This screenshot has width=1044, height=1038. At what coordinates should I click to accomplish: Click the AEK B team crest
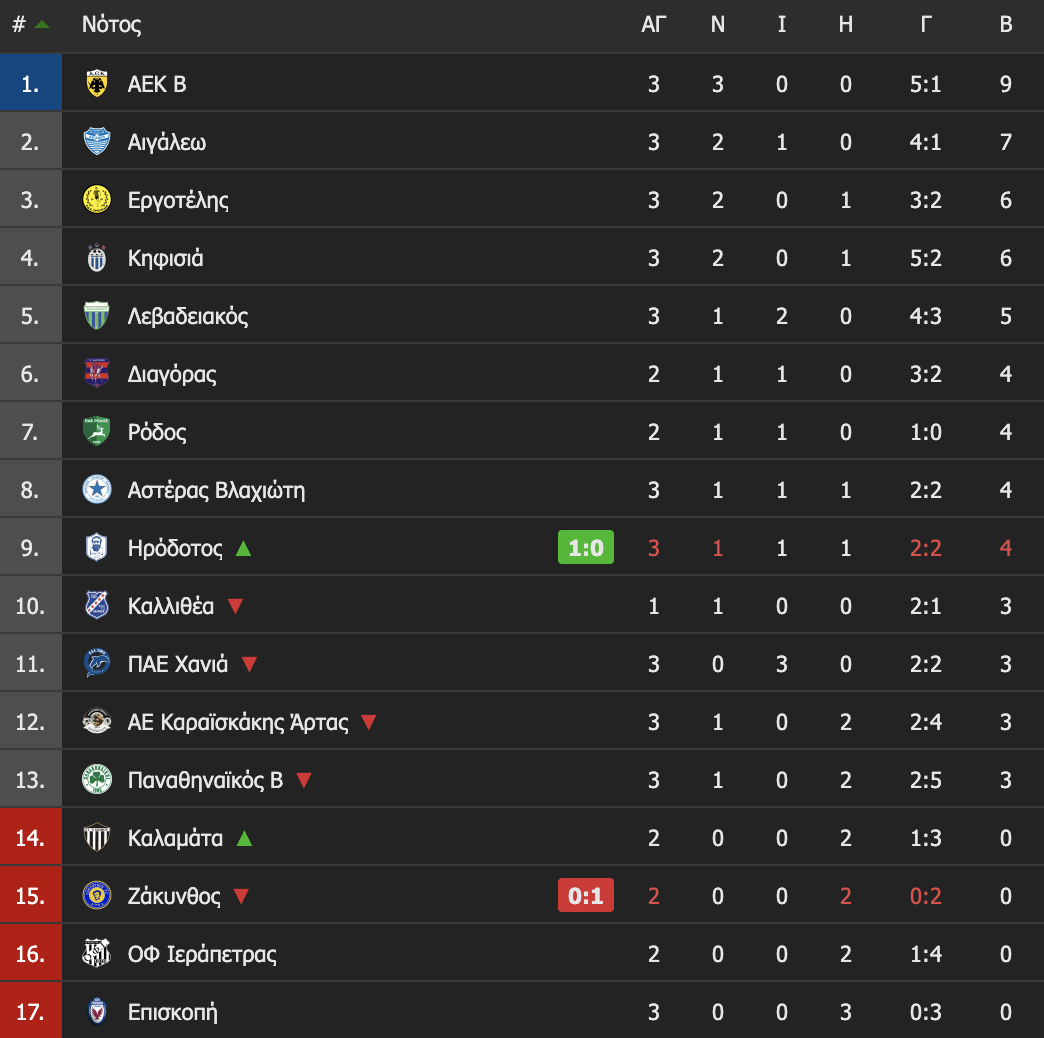97,84
